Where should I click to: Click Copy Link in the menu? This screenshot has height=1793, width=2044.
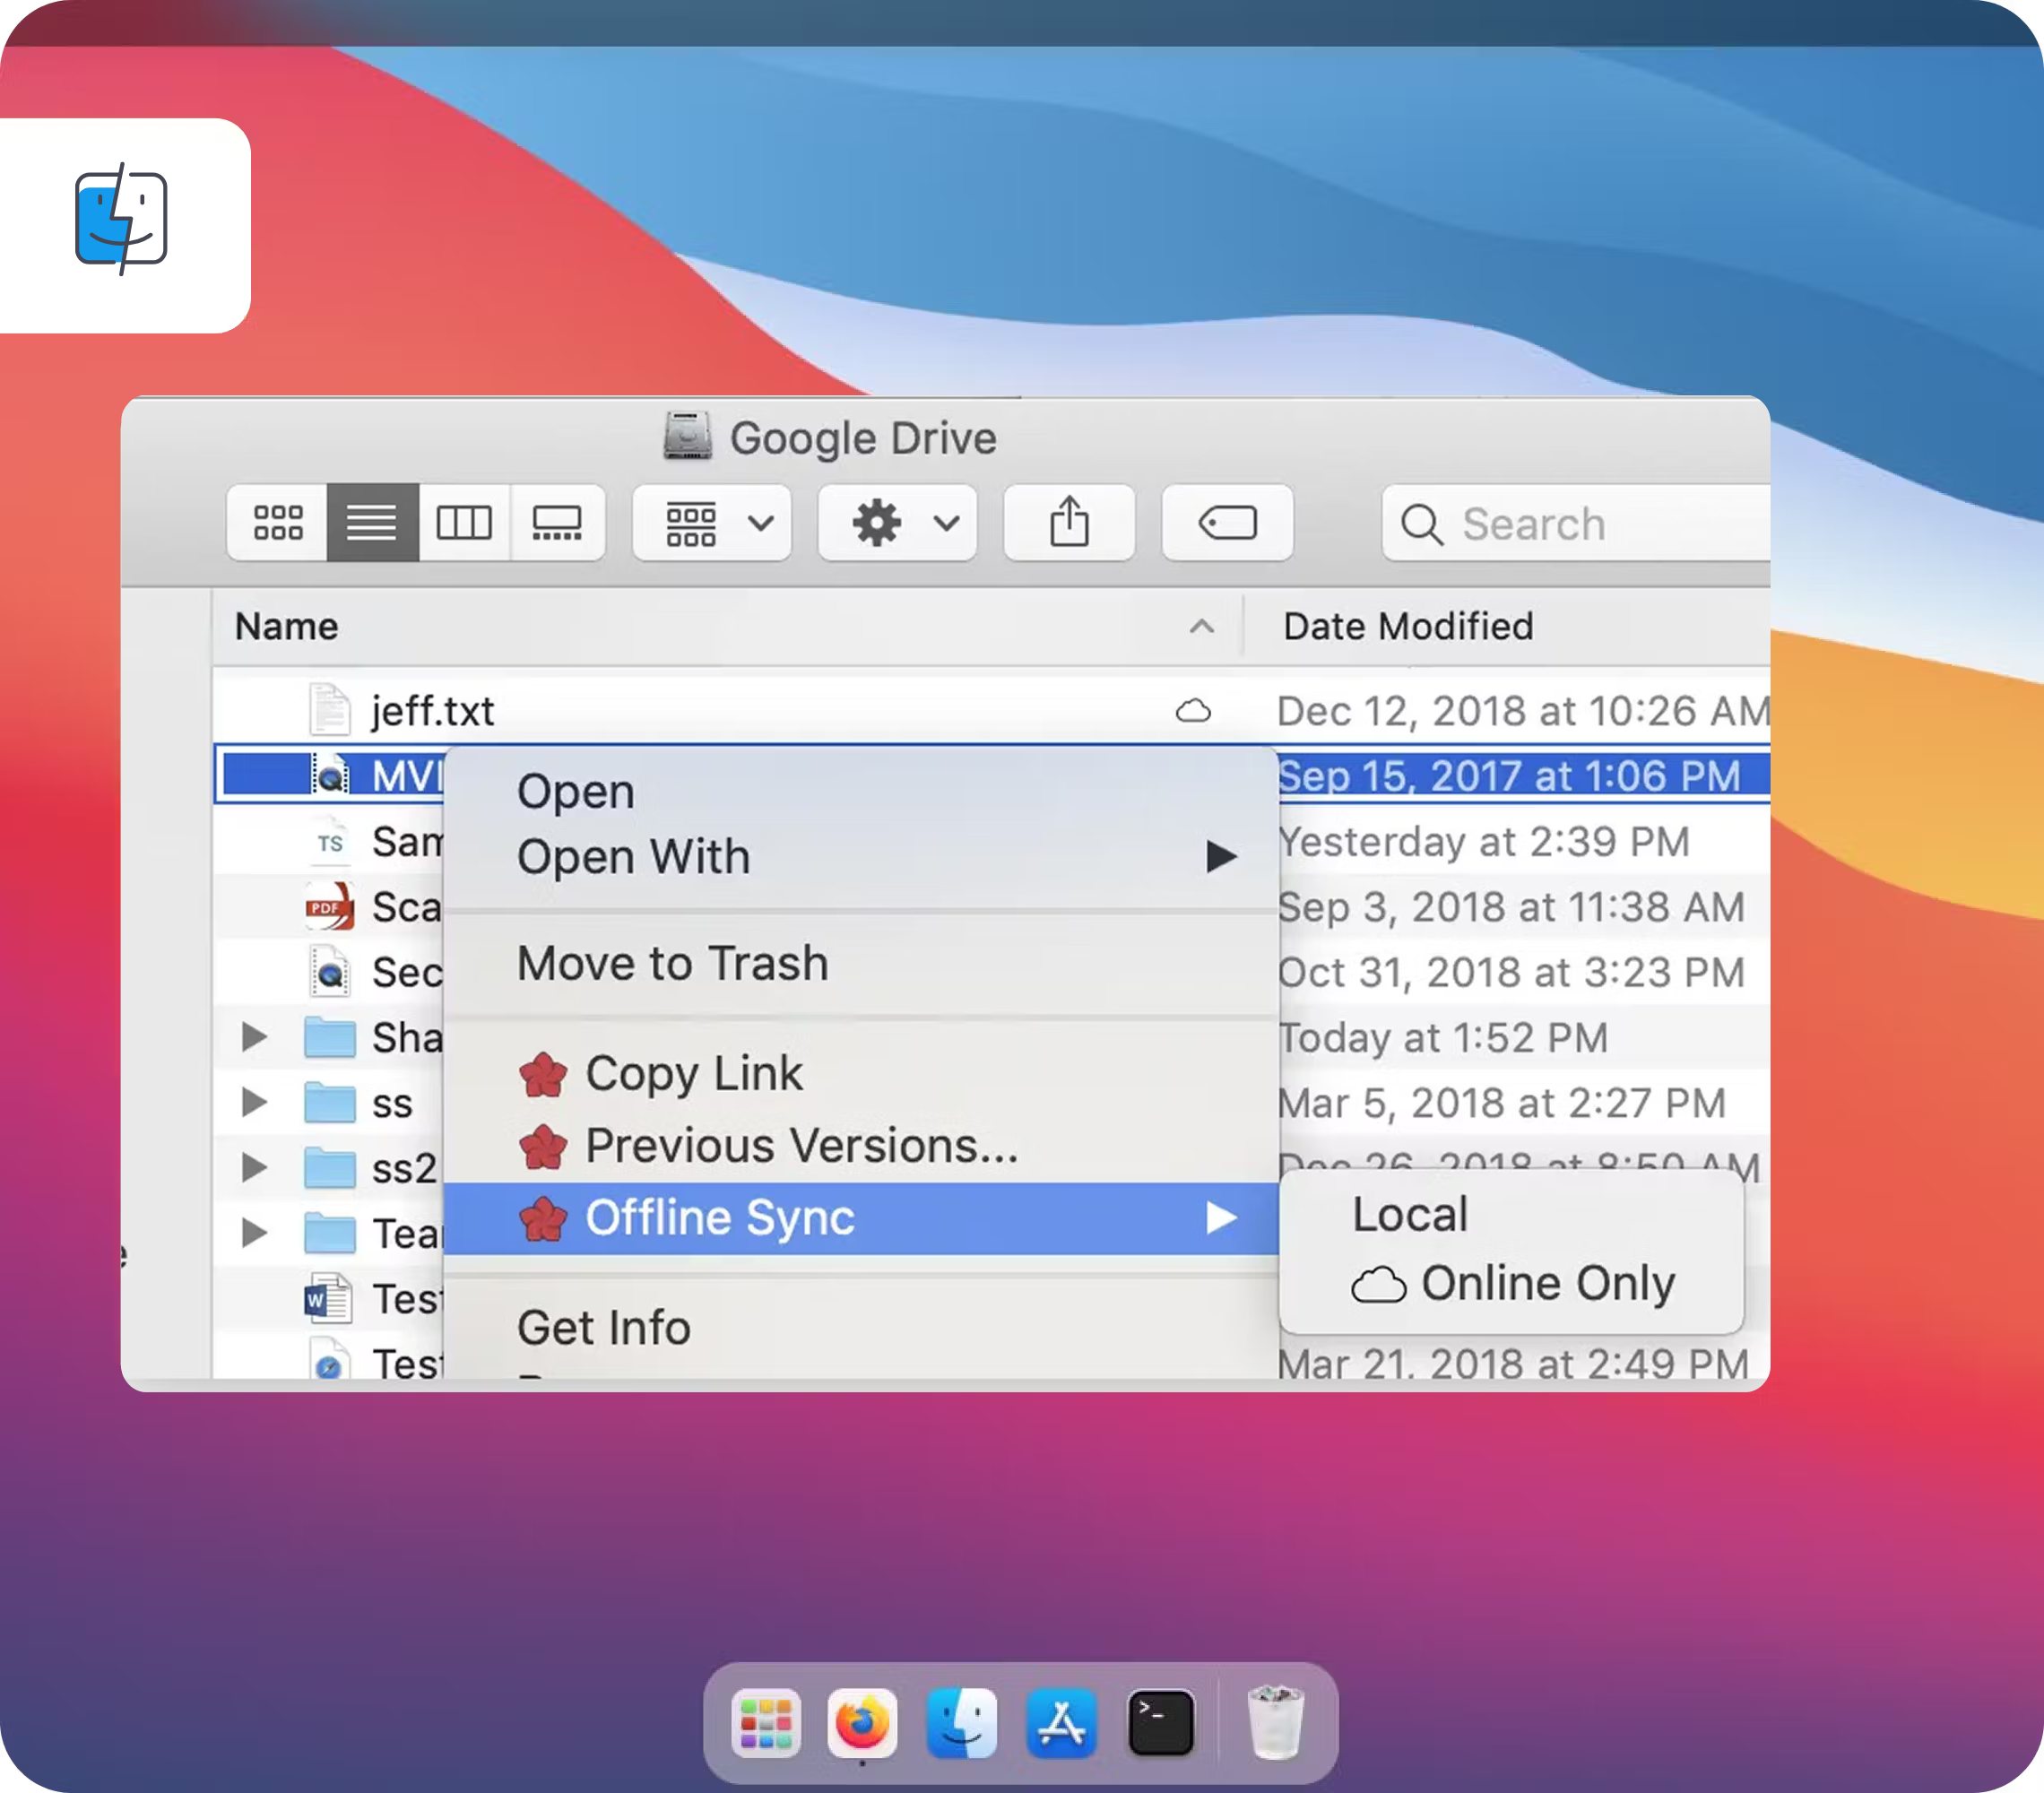[x=694, y=1073]
